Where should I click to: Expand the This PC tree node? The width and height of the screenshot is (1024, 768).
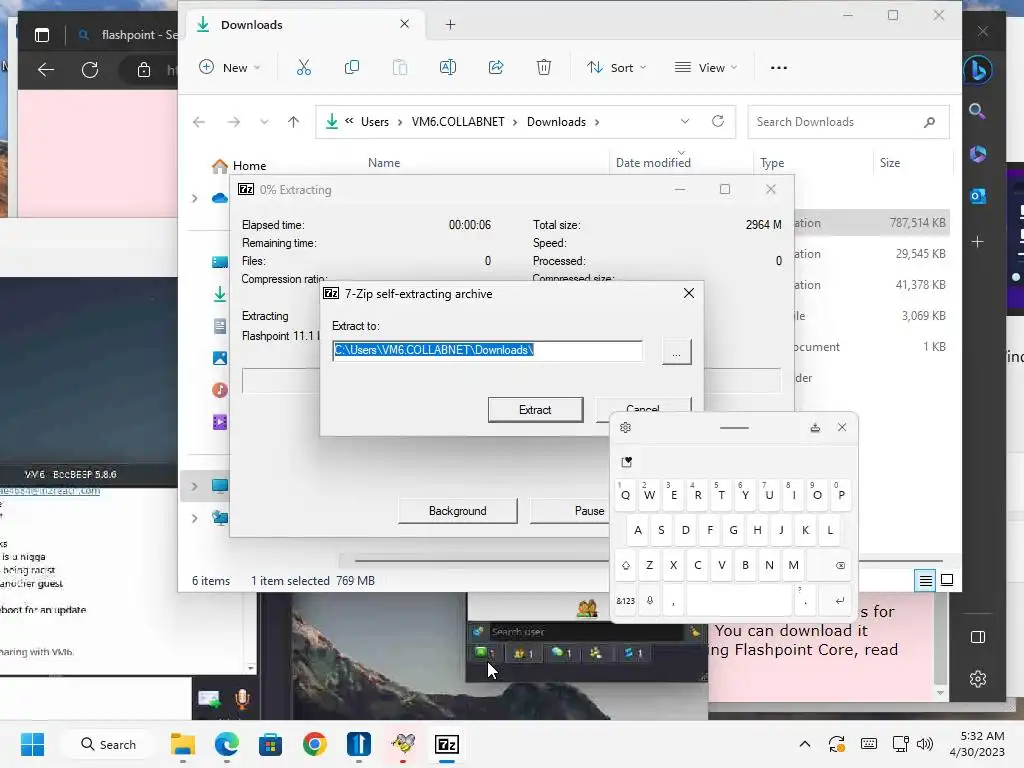194,486
